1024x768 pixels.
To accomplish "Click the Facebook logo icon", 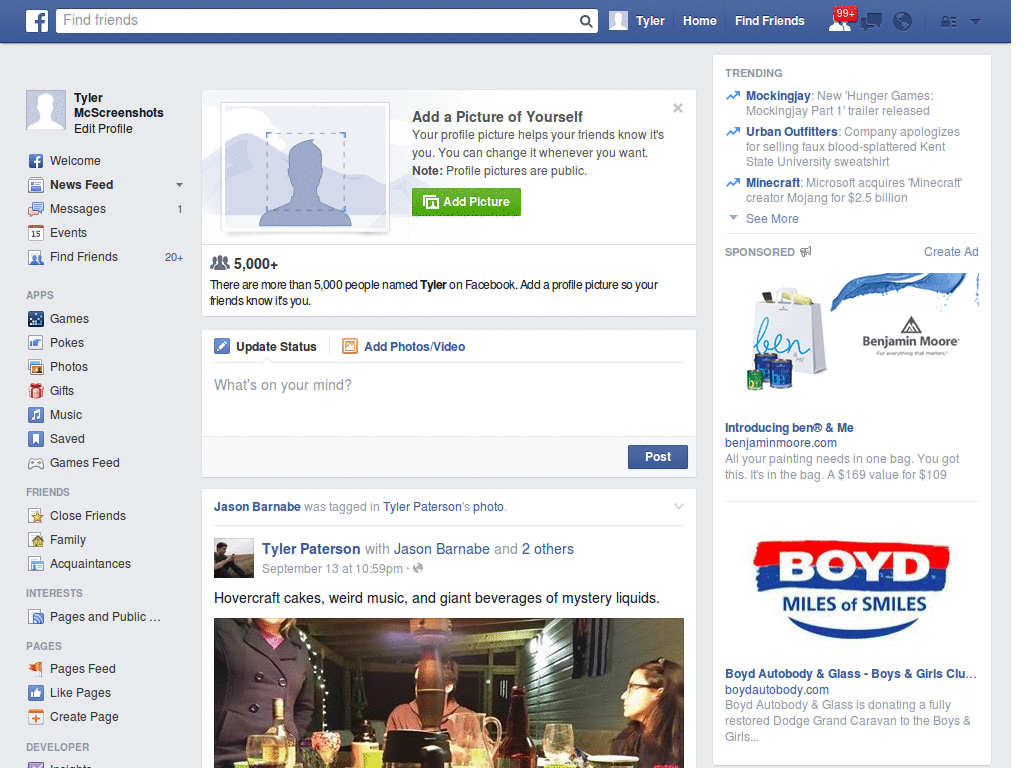I will (x=37, y=21).
